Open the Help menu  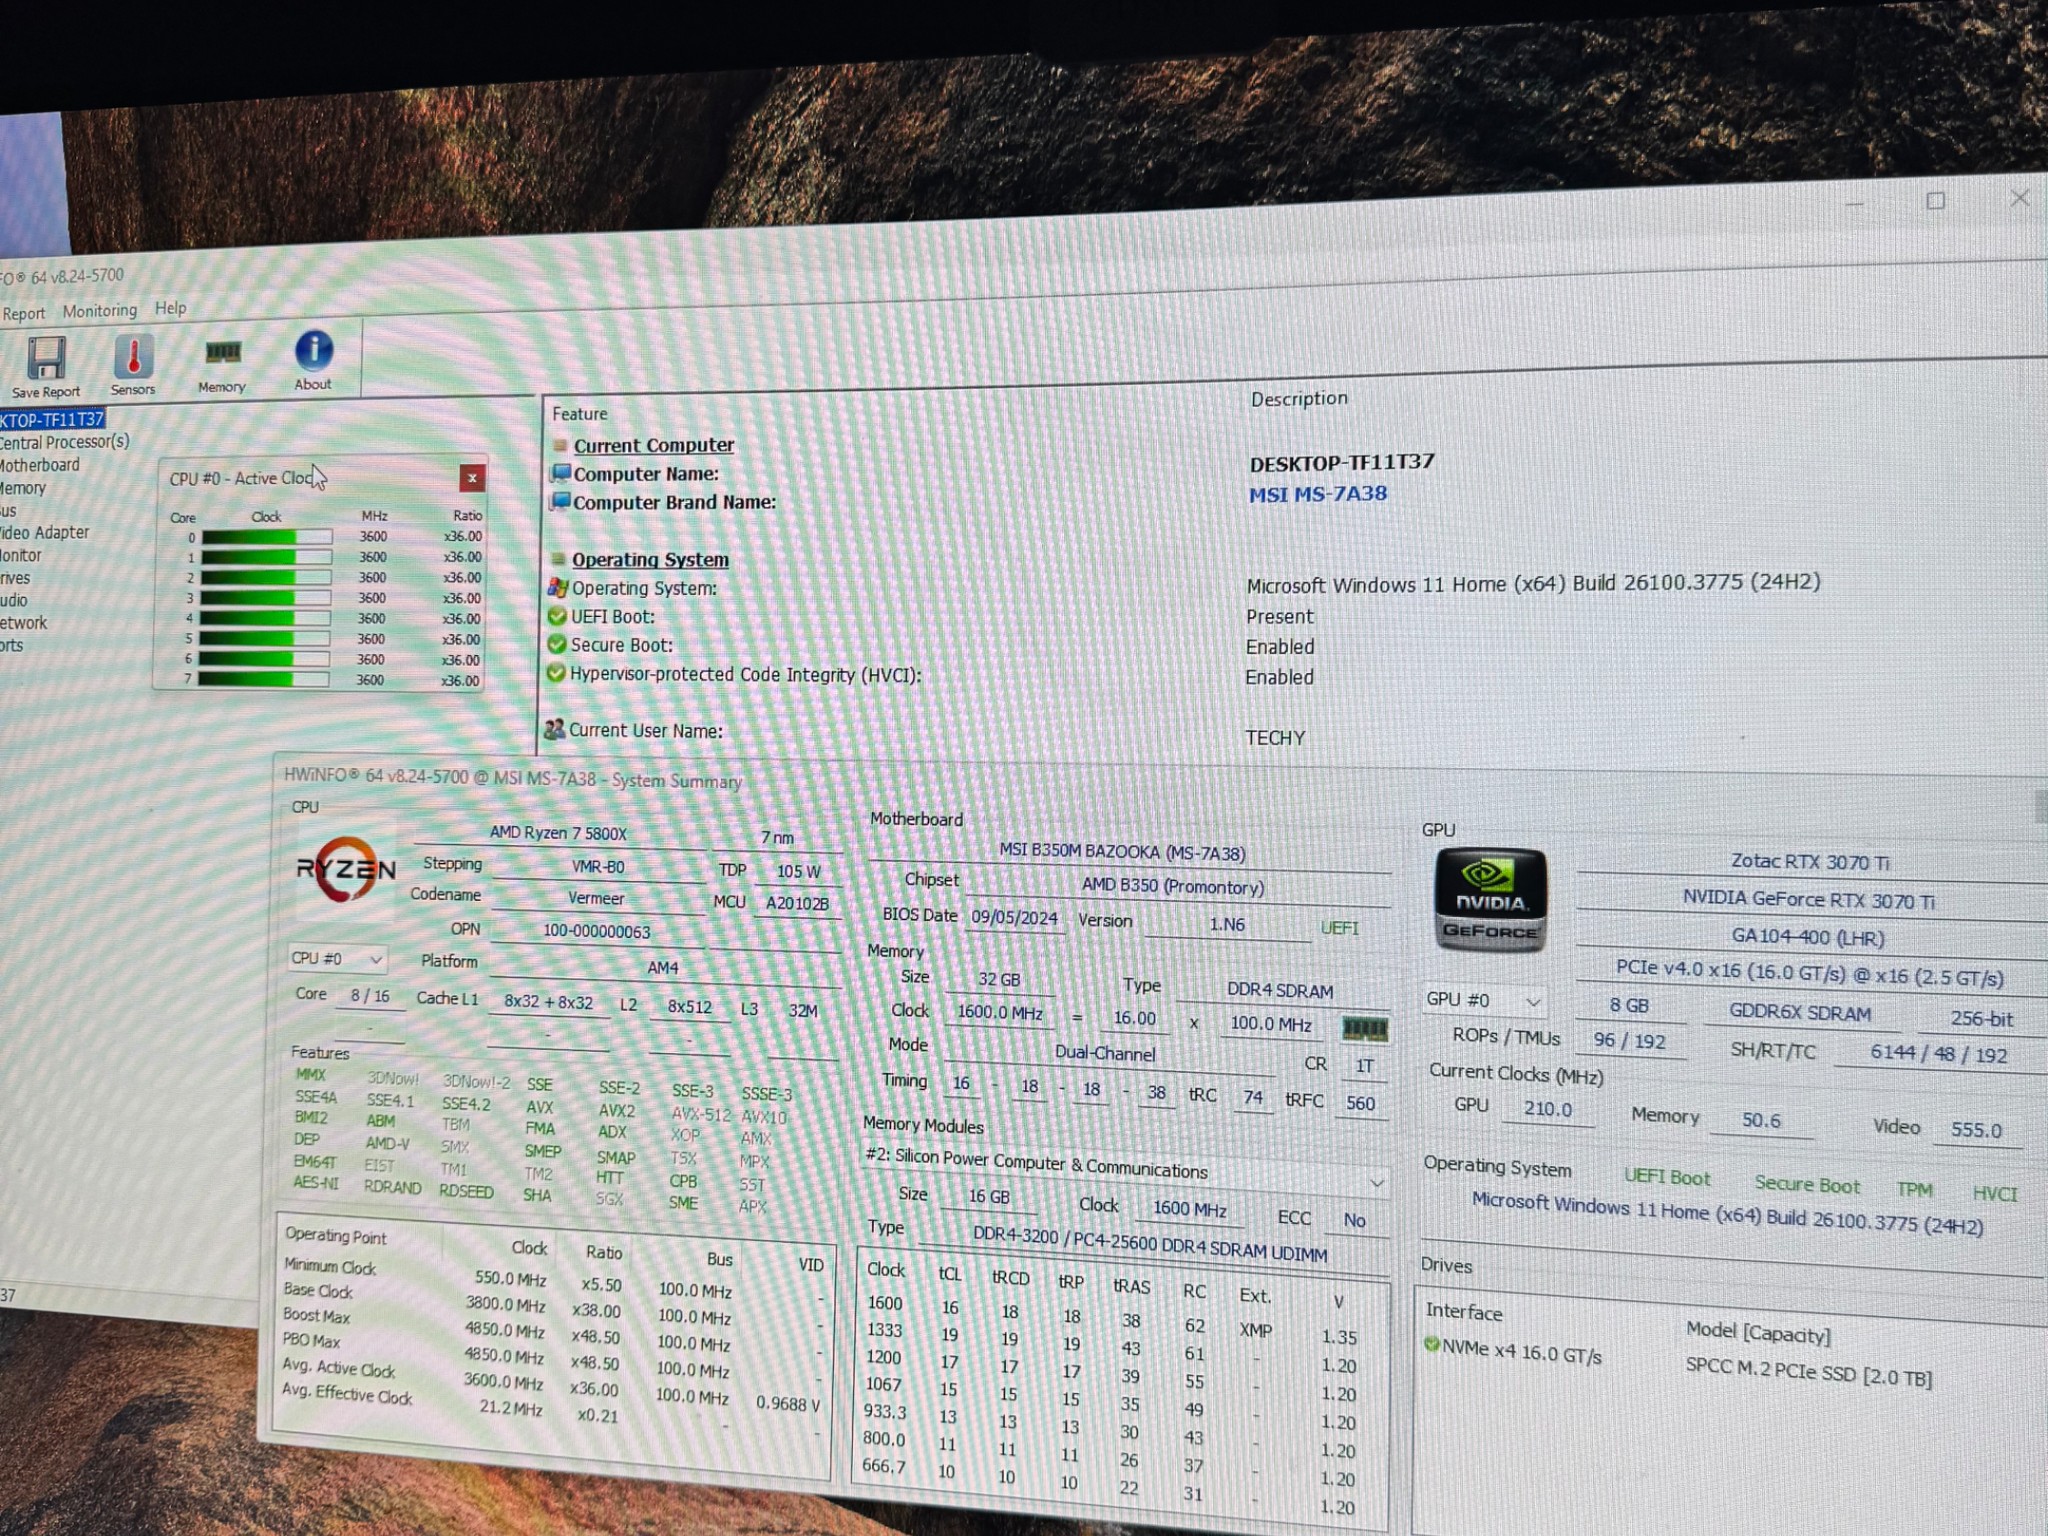tap(170, 308)
